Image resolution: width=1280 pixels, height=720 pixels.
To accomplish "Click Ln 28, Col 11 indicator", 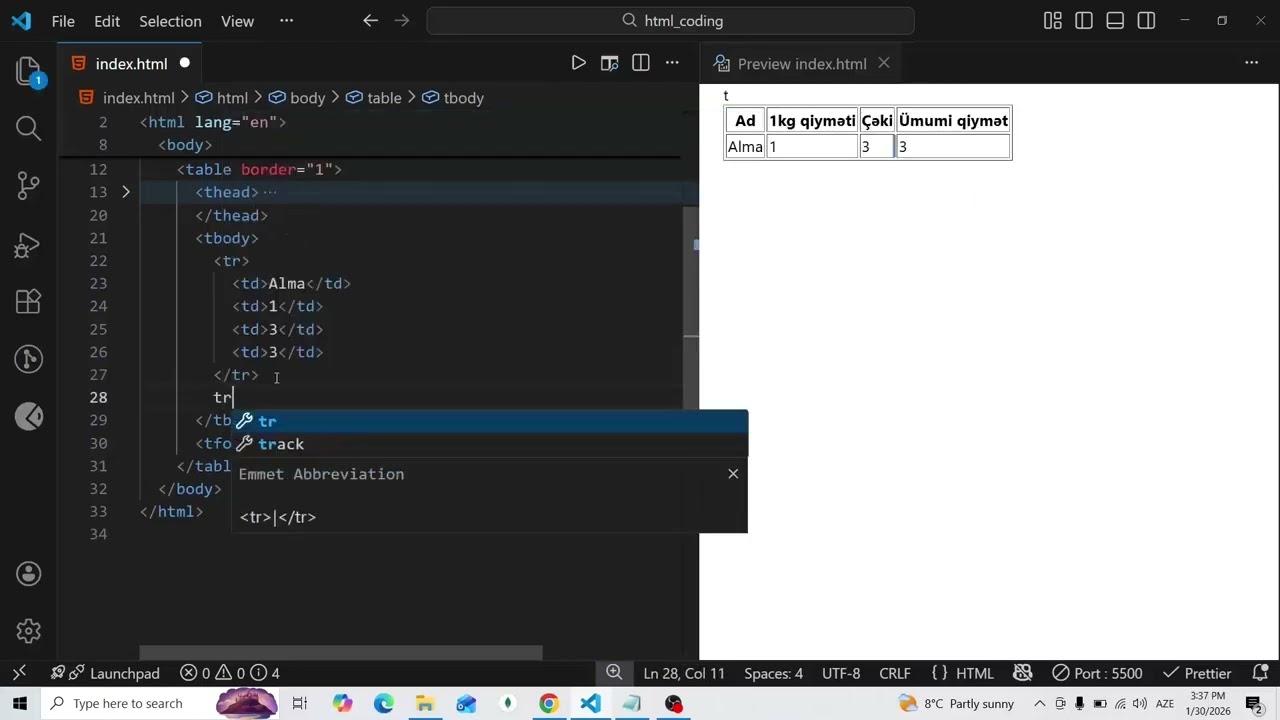I will pyautogui.click(x=684, y=673).
